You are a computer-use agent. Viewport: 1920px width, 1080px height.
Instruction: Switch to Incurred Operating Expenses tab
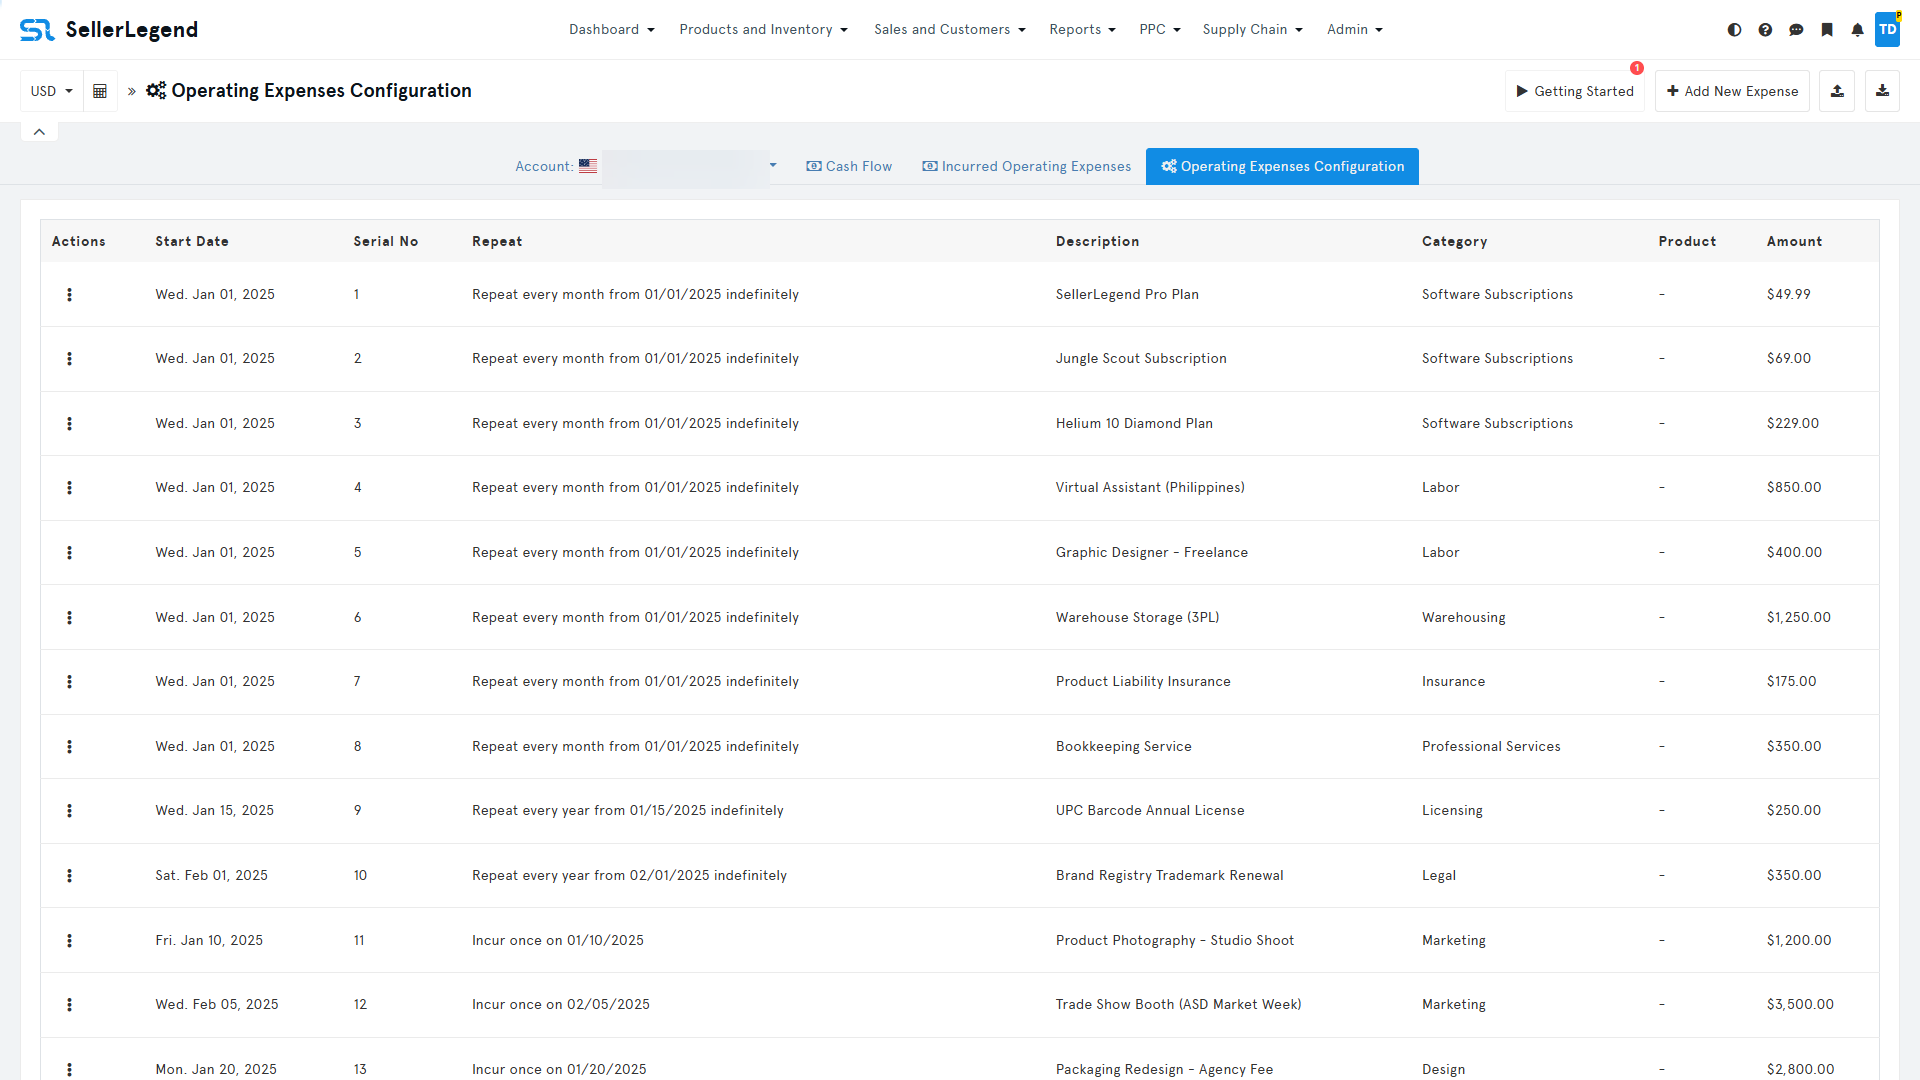[x=1026, y=166]
